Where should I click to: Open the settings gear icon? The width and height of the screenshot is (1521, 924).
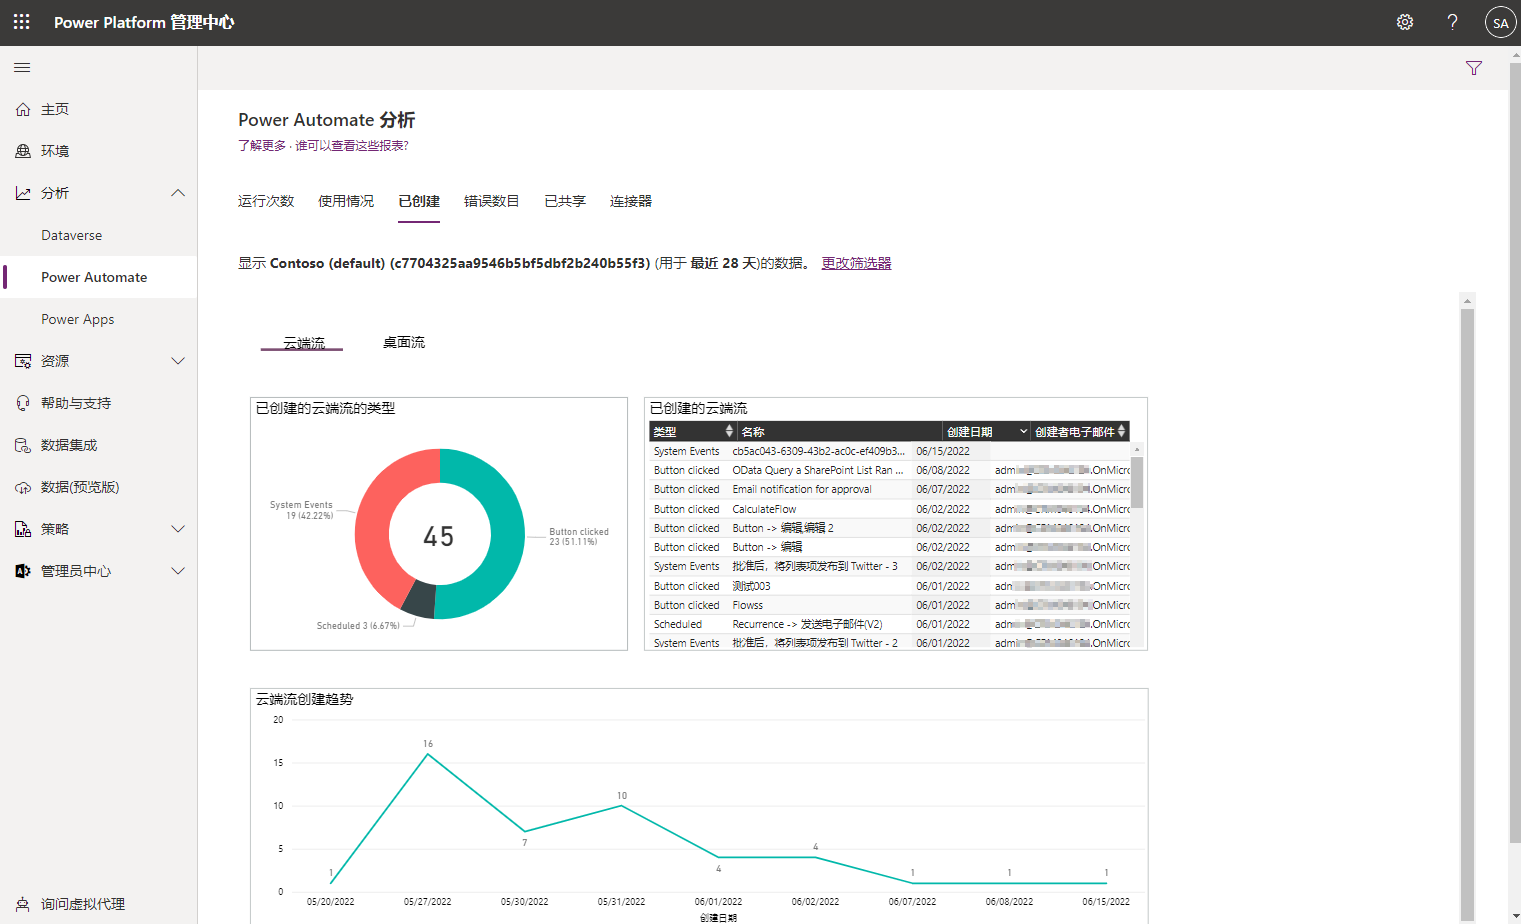click(1405, 22)
